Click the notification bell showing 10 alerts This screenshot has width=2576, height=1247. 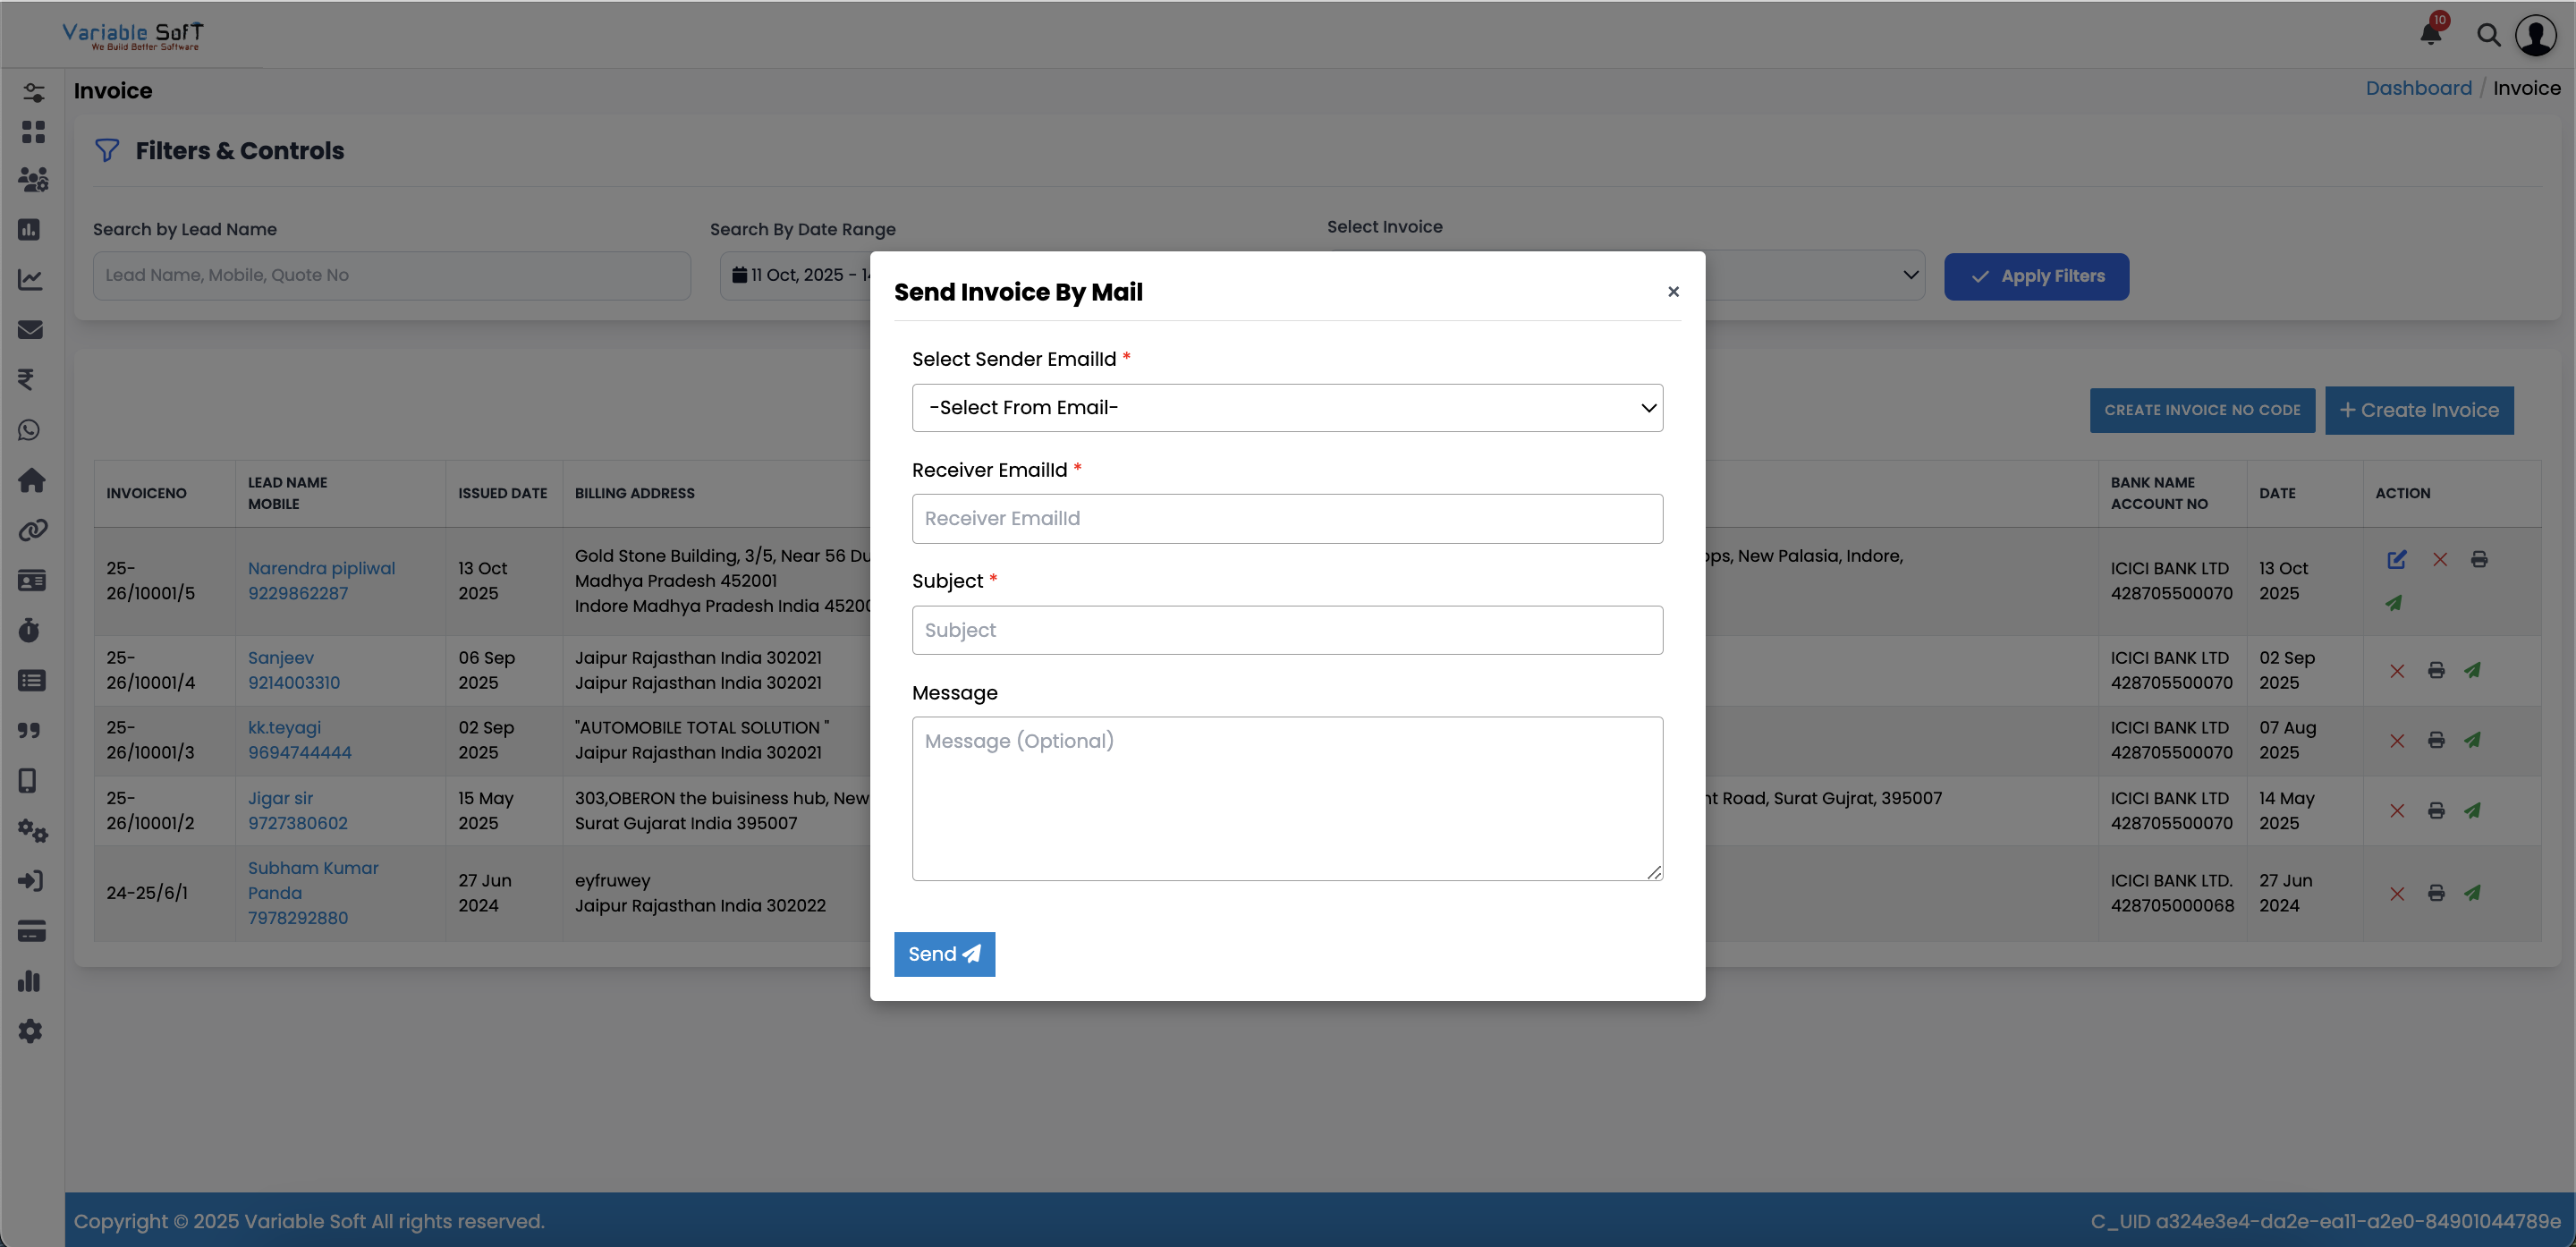(2430, 33)
